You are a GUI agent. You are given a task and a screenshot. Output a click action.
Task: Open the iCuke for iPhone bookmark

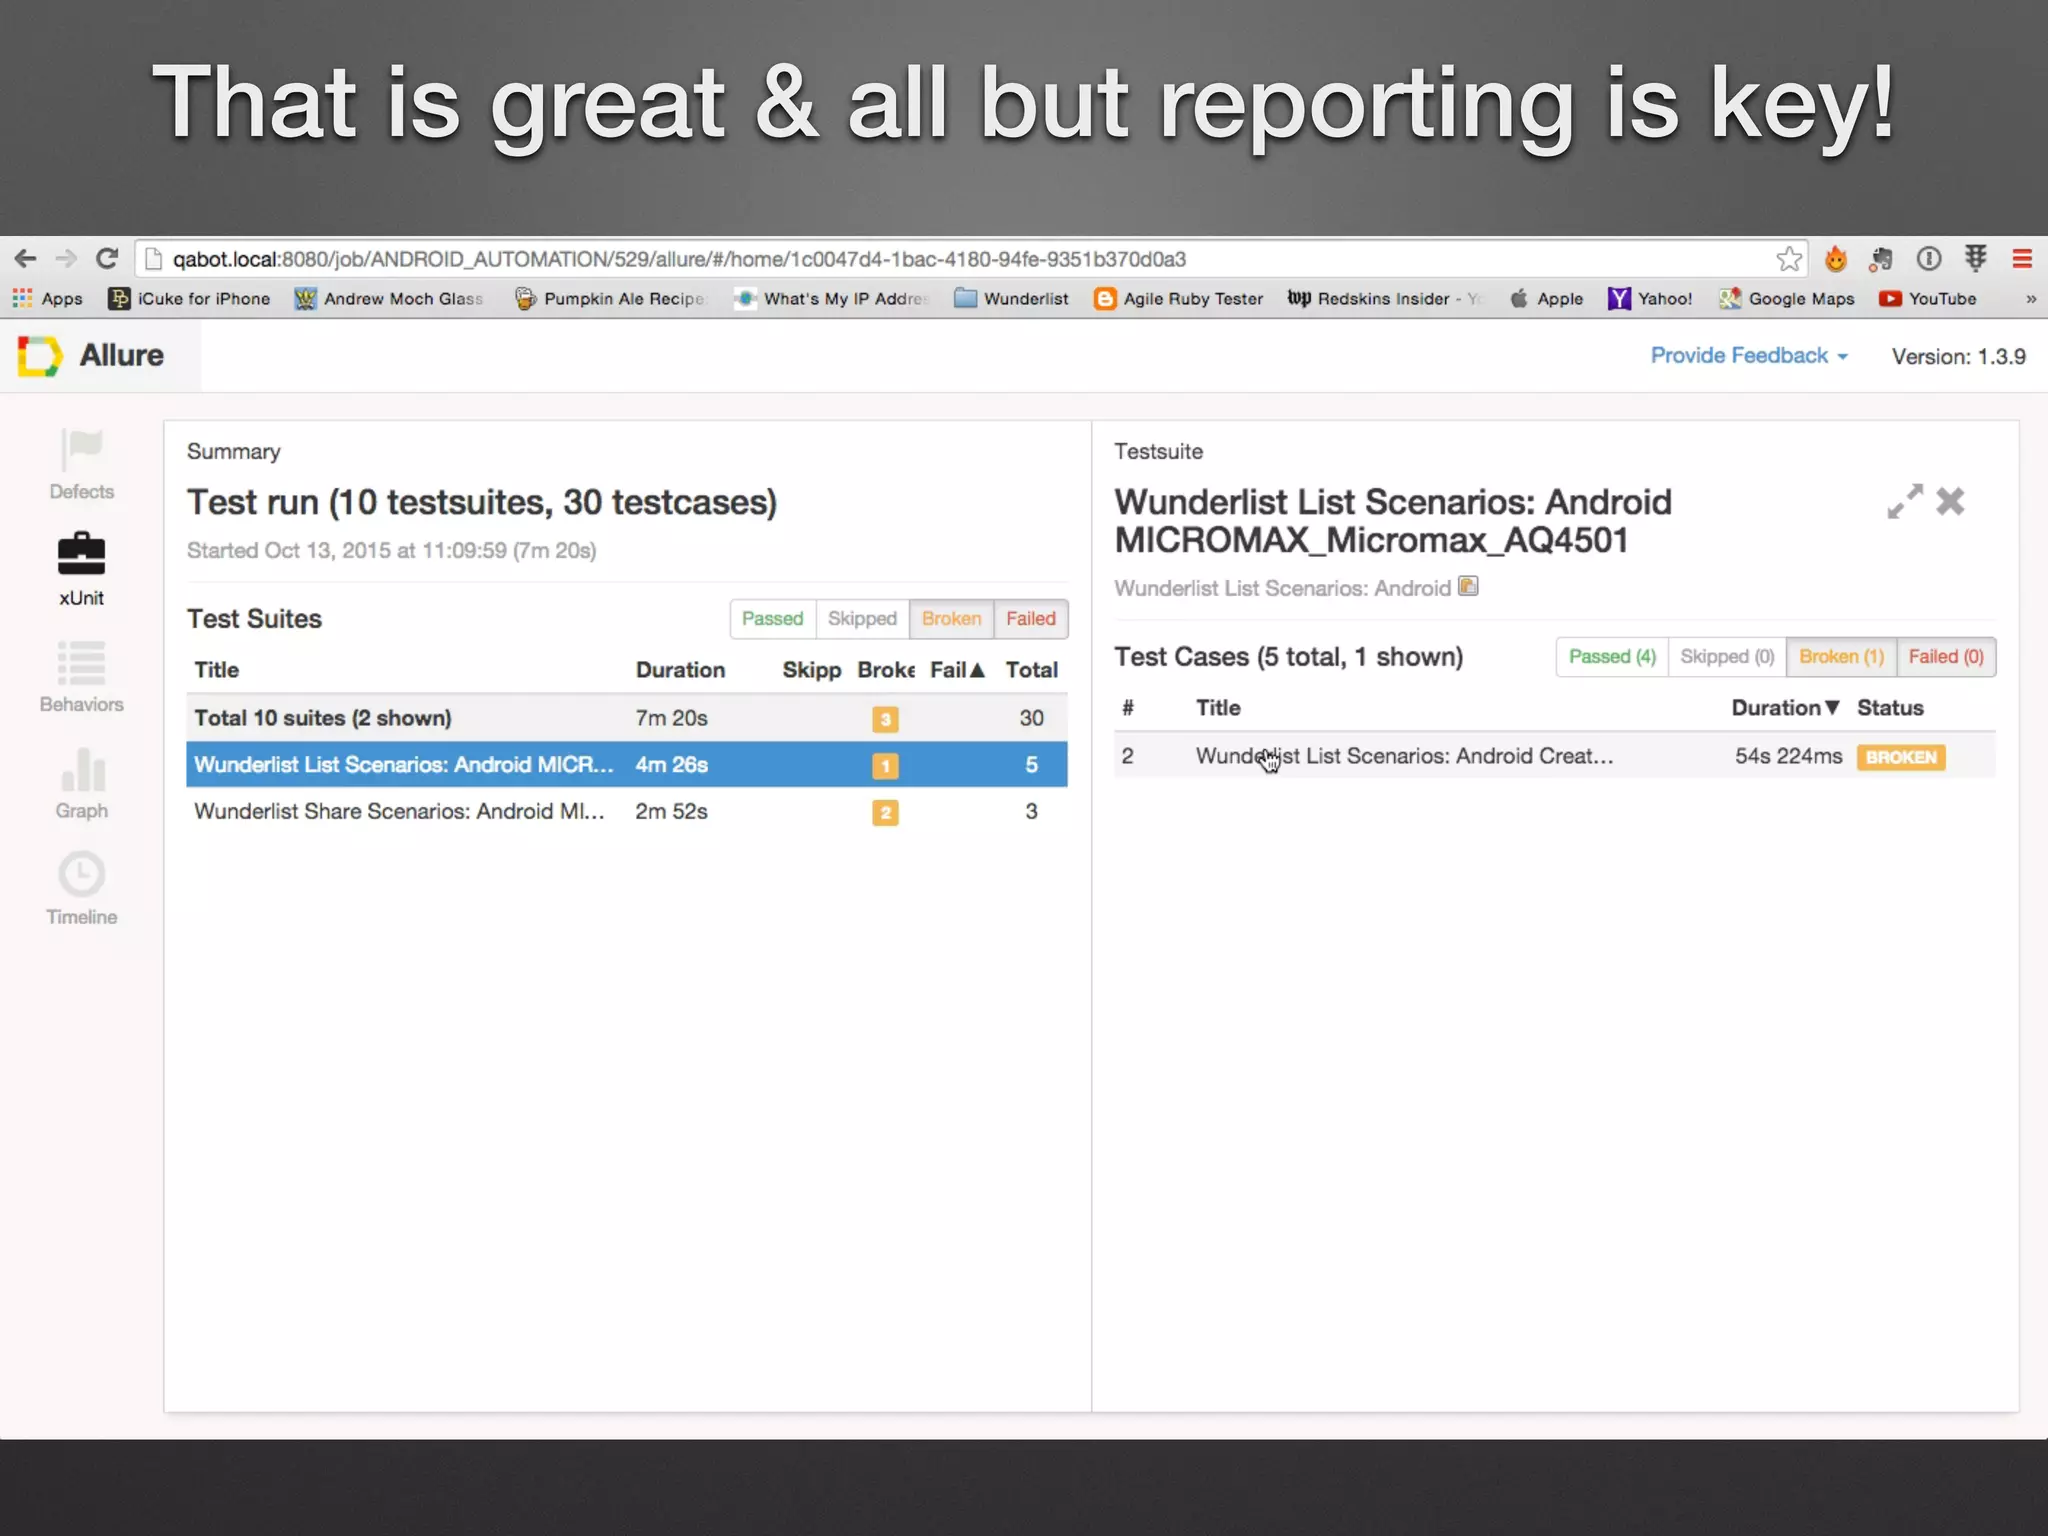pos(189,298)
